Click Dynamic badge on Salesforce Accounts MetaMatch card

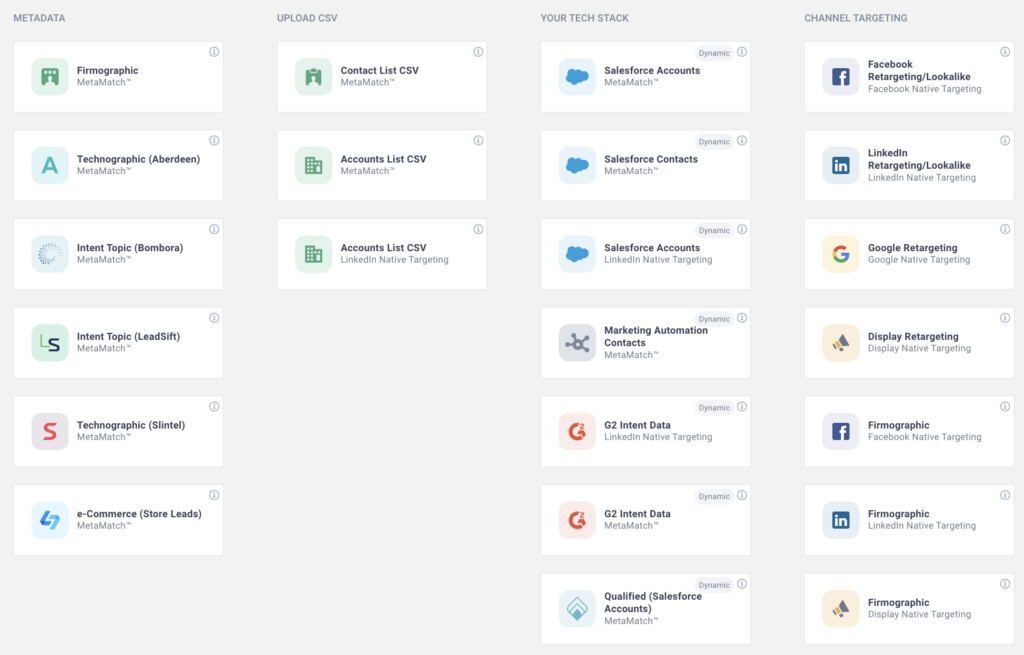coord(714,53)
